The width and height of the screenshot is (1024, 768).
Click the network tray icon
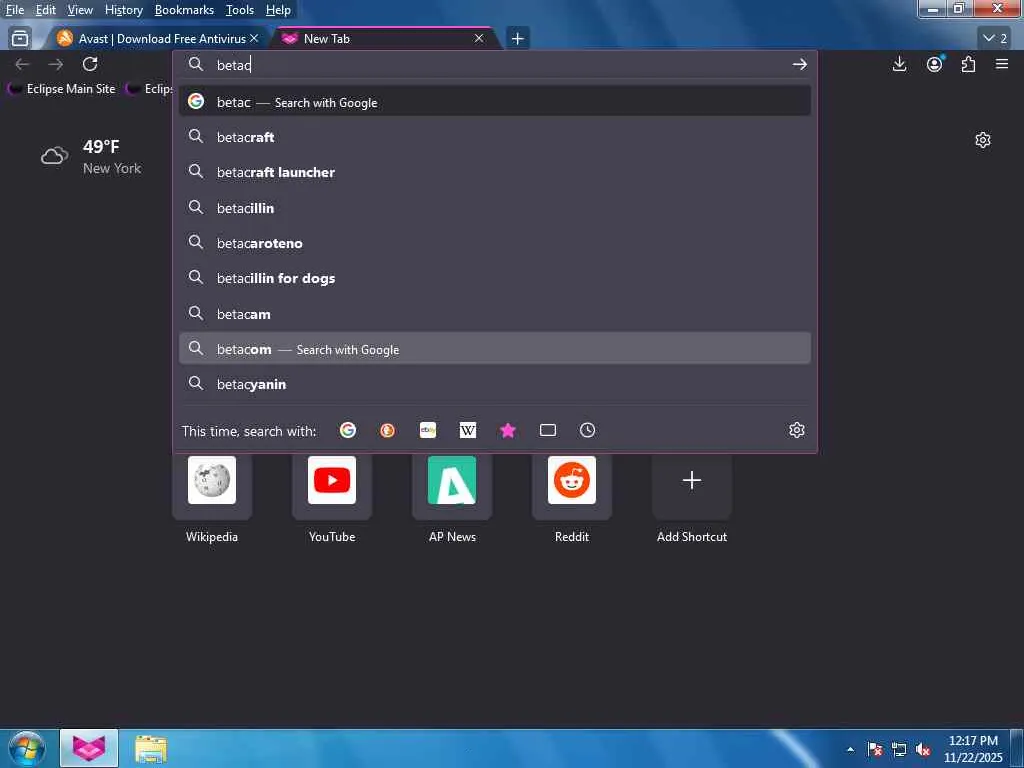[899, 749]
